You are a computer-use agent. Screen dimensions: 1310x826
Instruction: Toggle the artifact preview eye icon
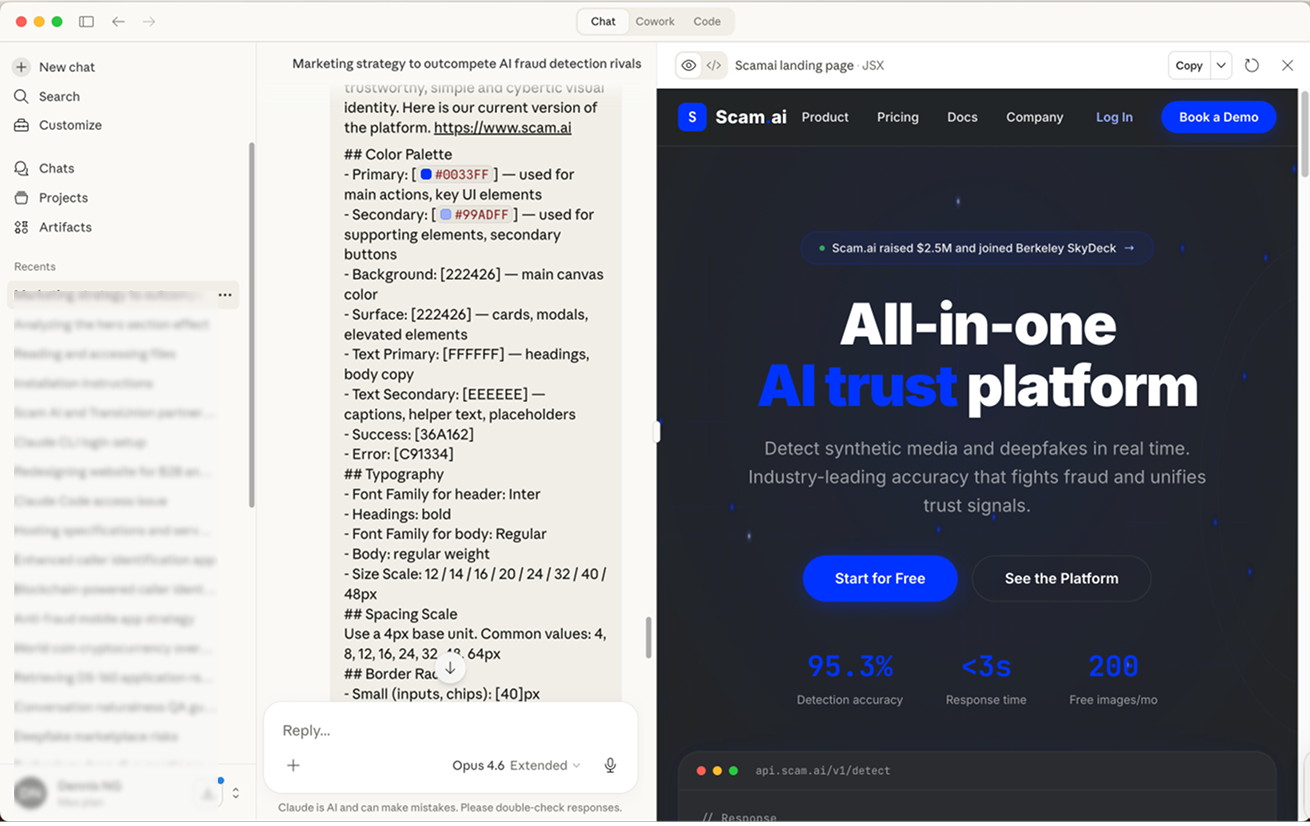[688, 65]
